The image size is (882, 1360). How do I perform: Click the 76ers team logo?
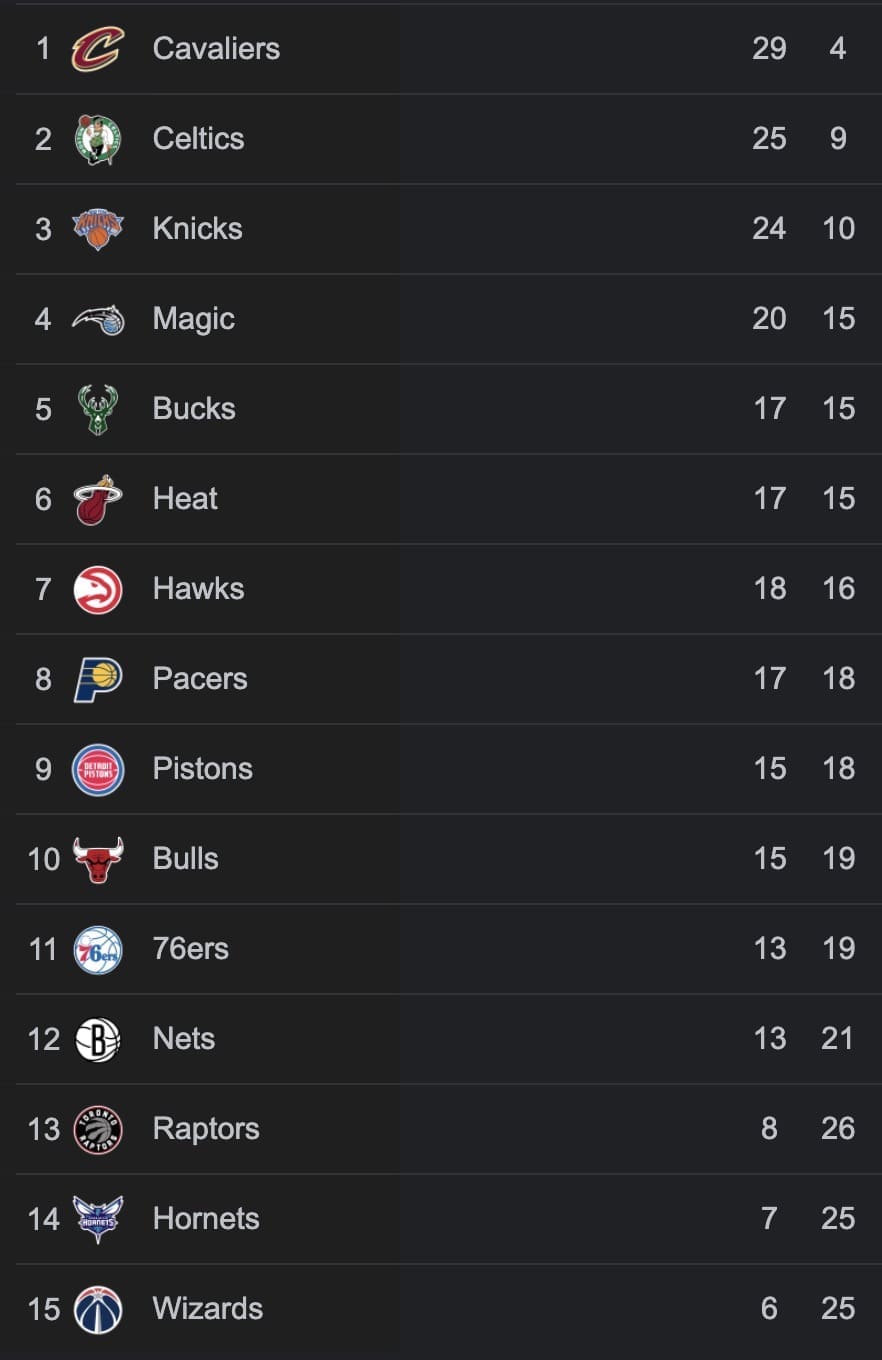click(98, 949)
